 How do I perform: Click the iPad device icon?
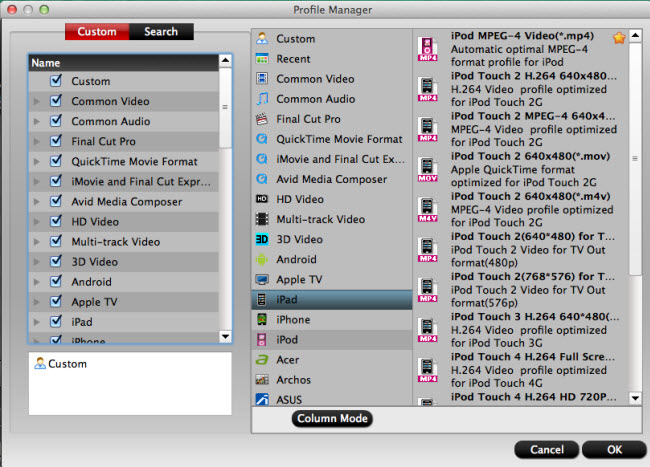click(262, 299)
